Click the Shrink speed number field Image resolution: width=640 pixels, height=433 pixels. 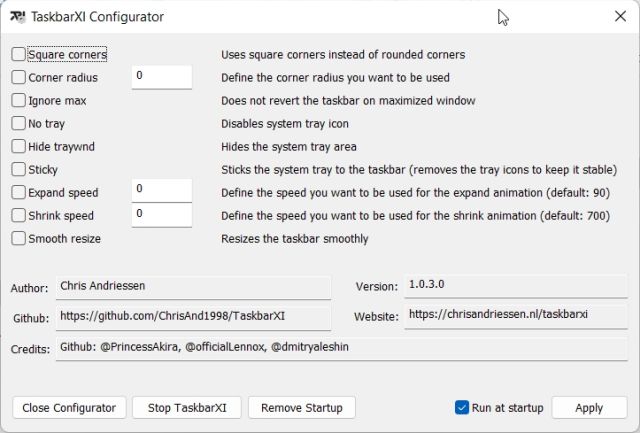point(161,215)
